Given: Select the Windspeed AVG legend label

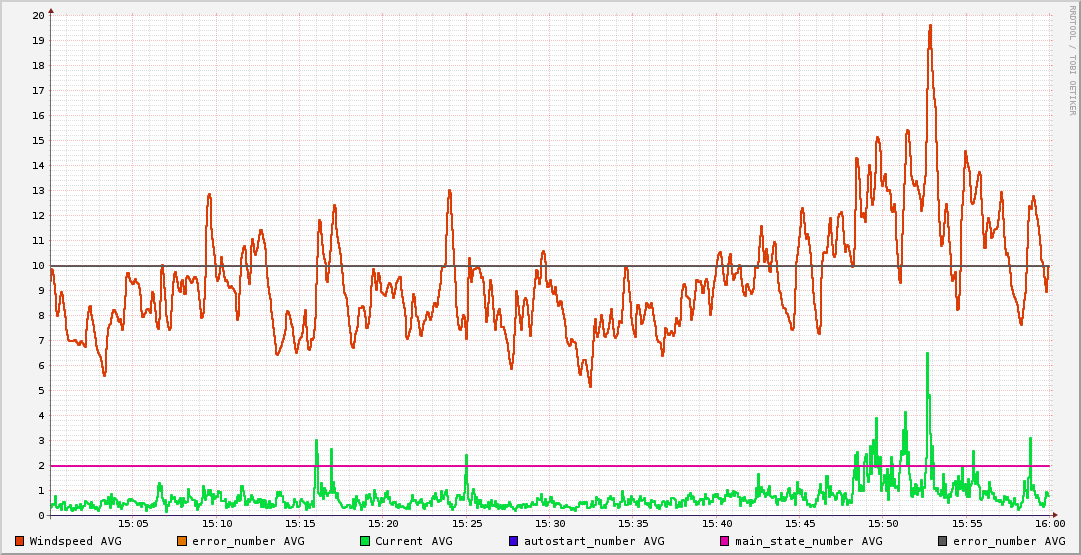Looking at the screenshot, I should (75, 541).
